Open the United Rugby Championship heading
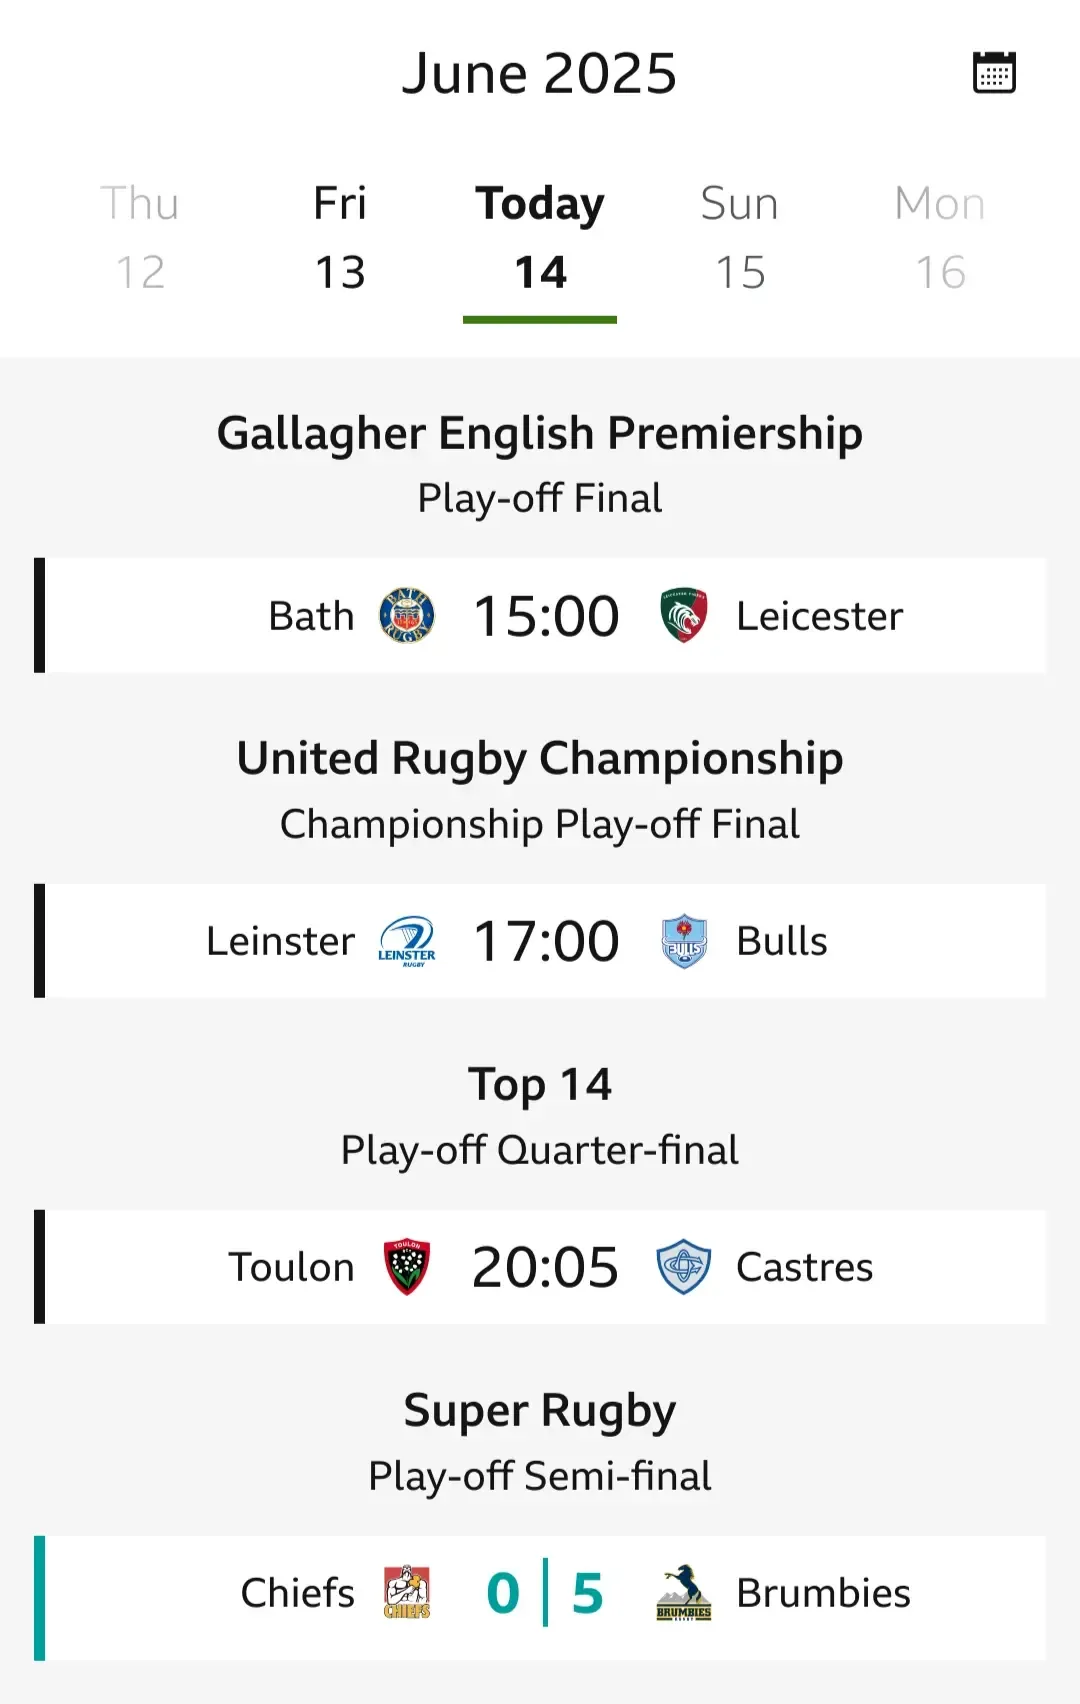 coord(540,759)
